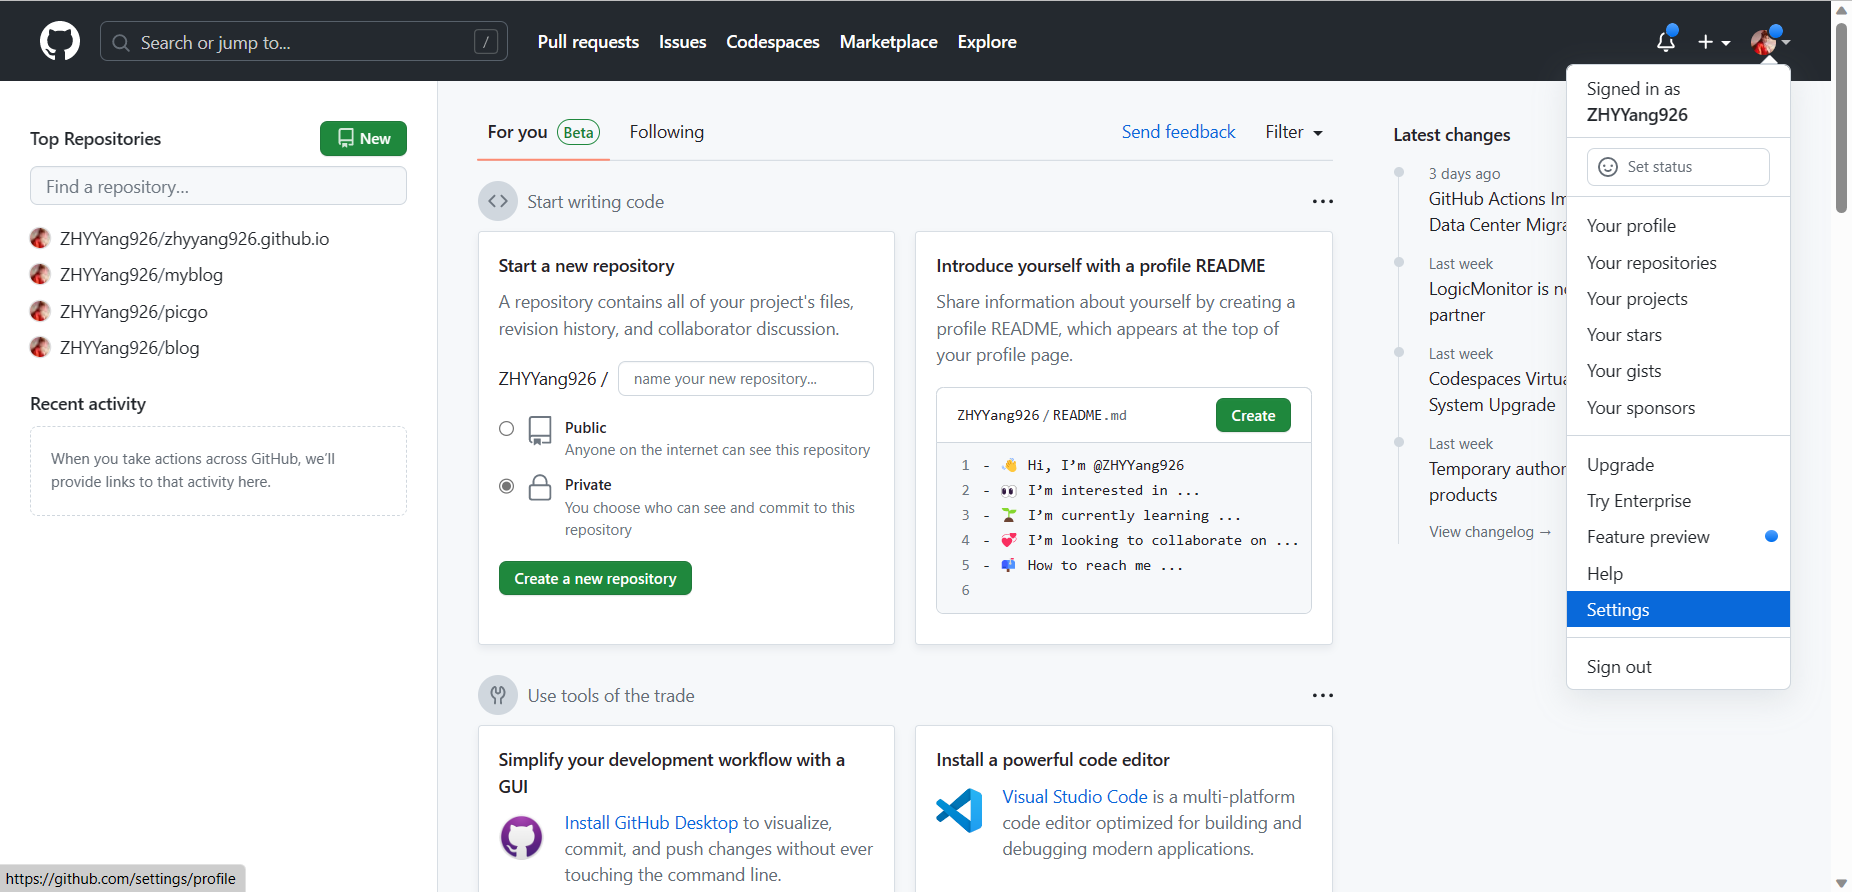
Task: Click the Create a new repository button
Action: tap(595, 579)
